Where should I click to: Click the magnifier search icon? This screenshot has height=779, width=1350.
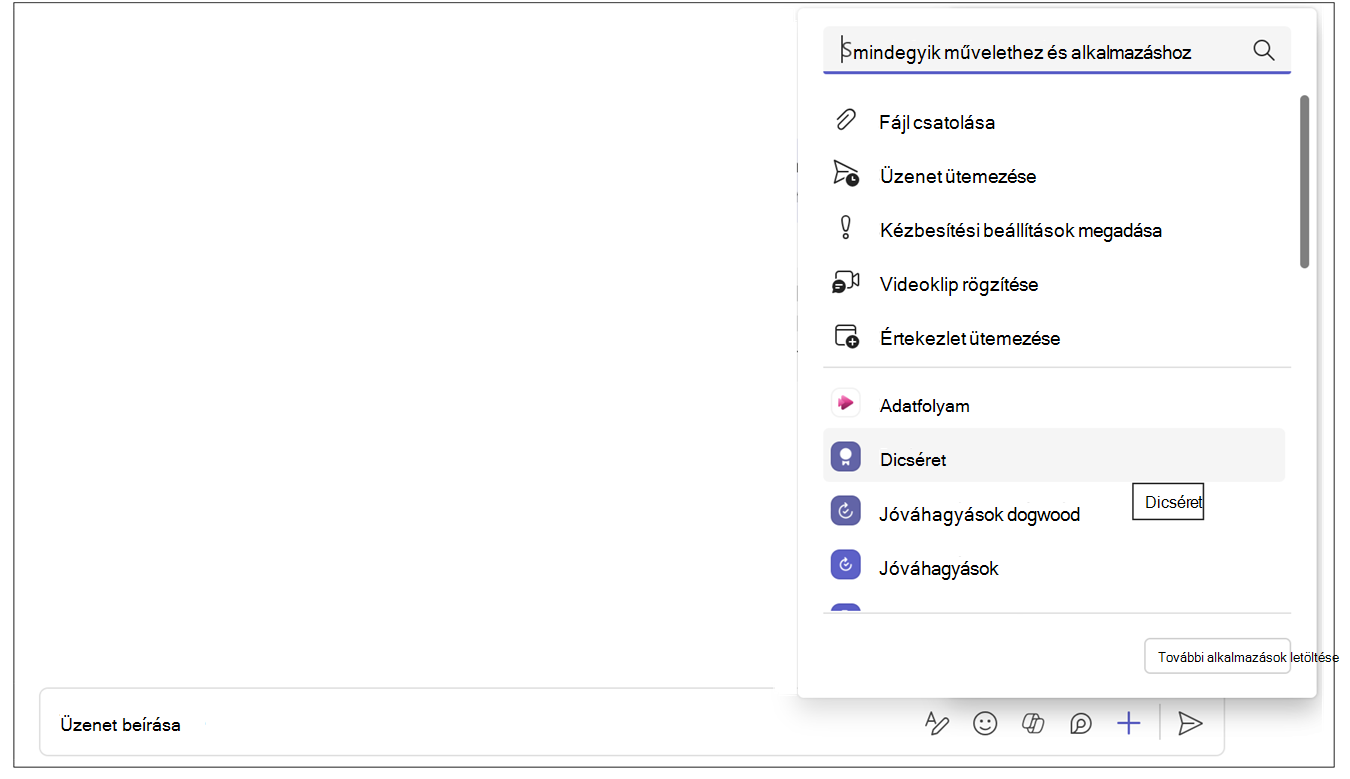pos(1263,50)
